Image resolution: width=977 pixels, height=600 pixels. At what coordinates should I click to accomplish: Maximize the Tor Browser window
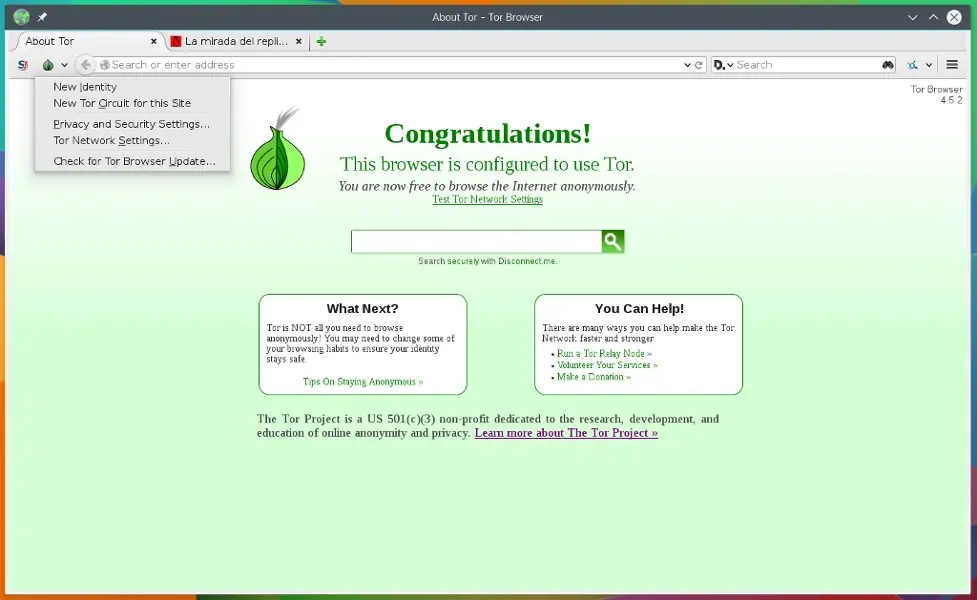coord(933,17)
